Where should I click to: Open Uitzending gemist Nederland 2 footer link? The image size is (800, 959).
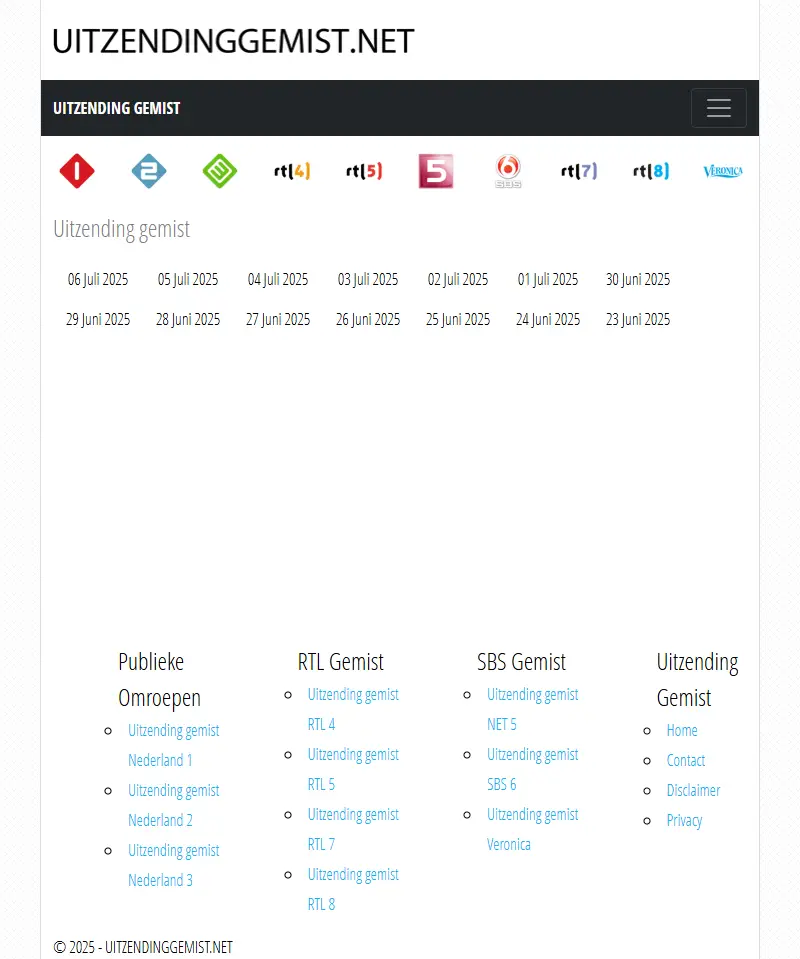(x=174, y=805)
